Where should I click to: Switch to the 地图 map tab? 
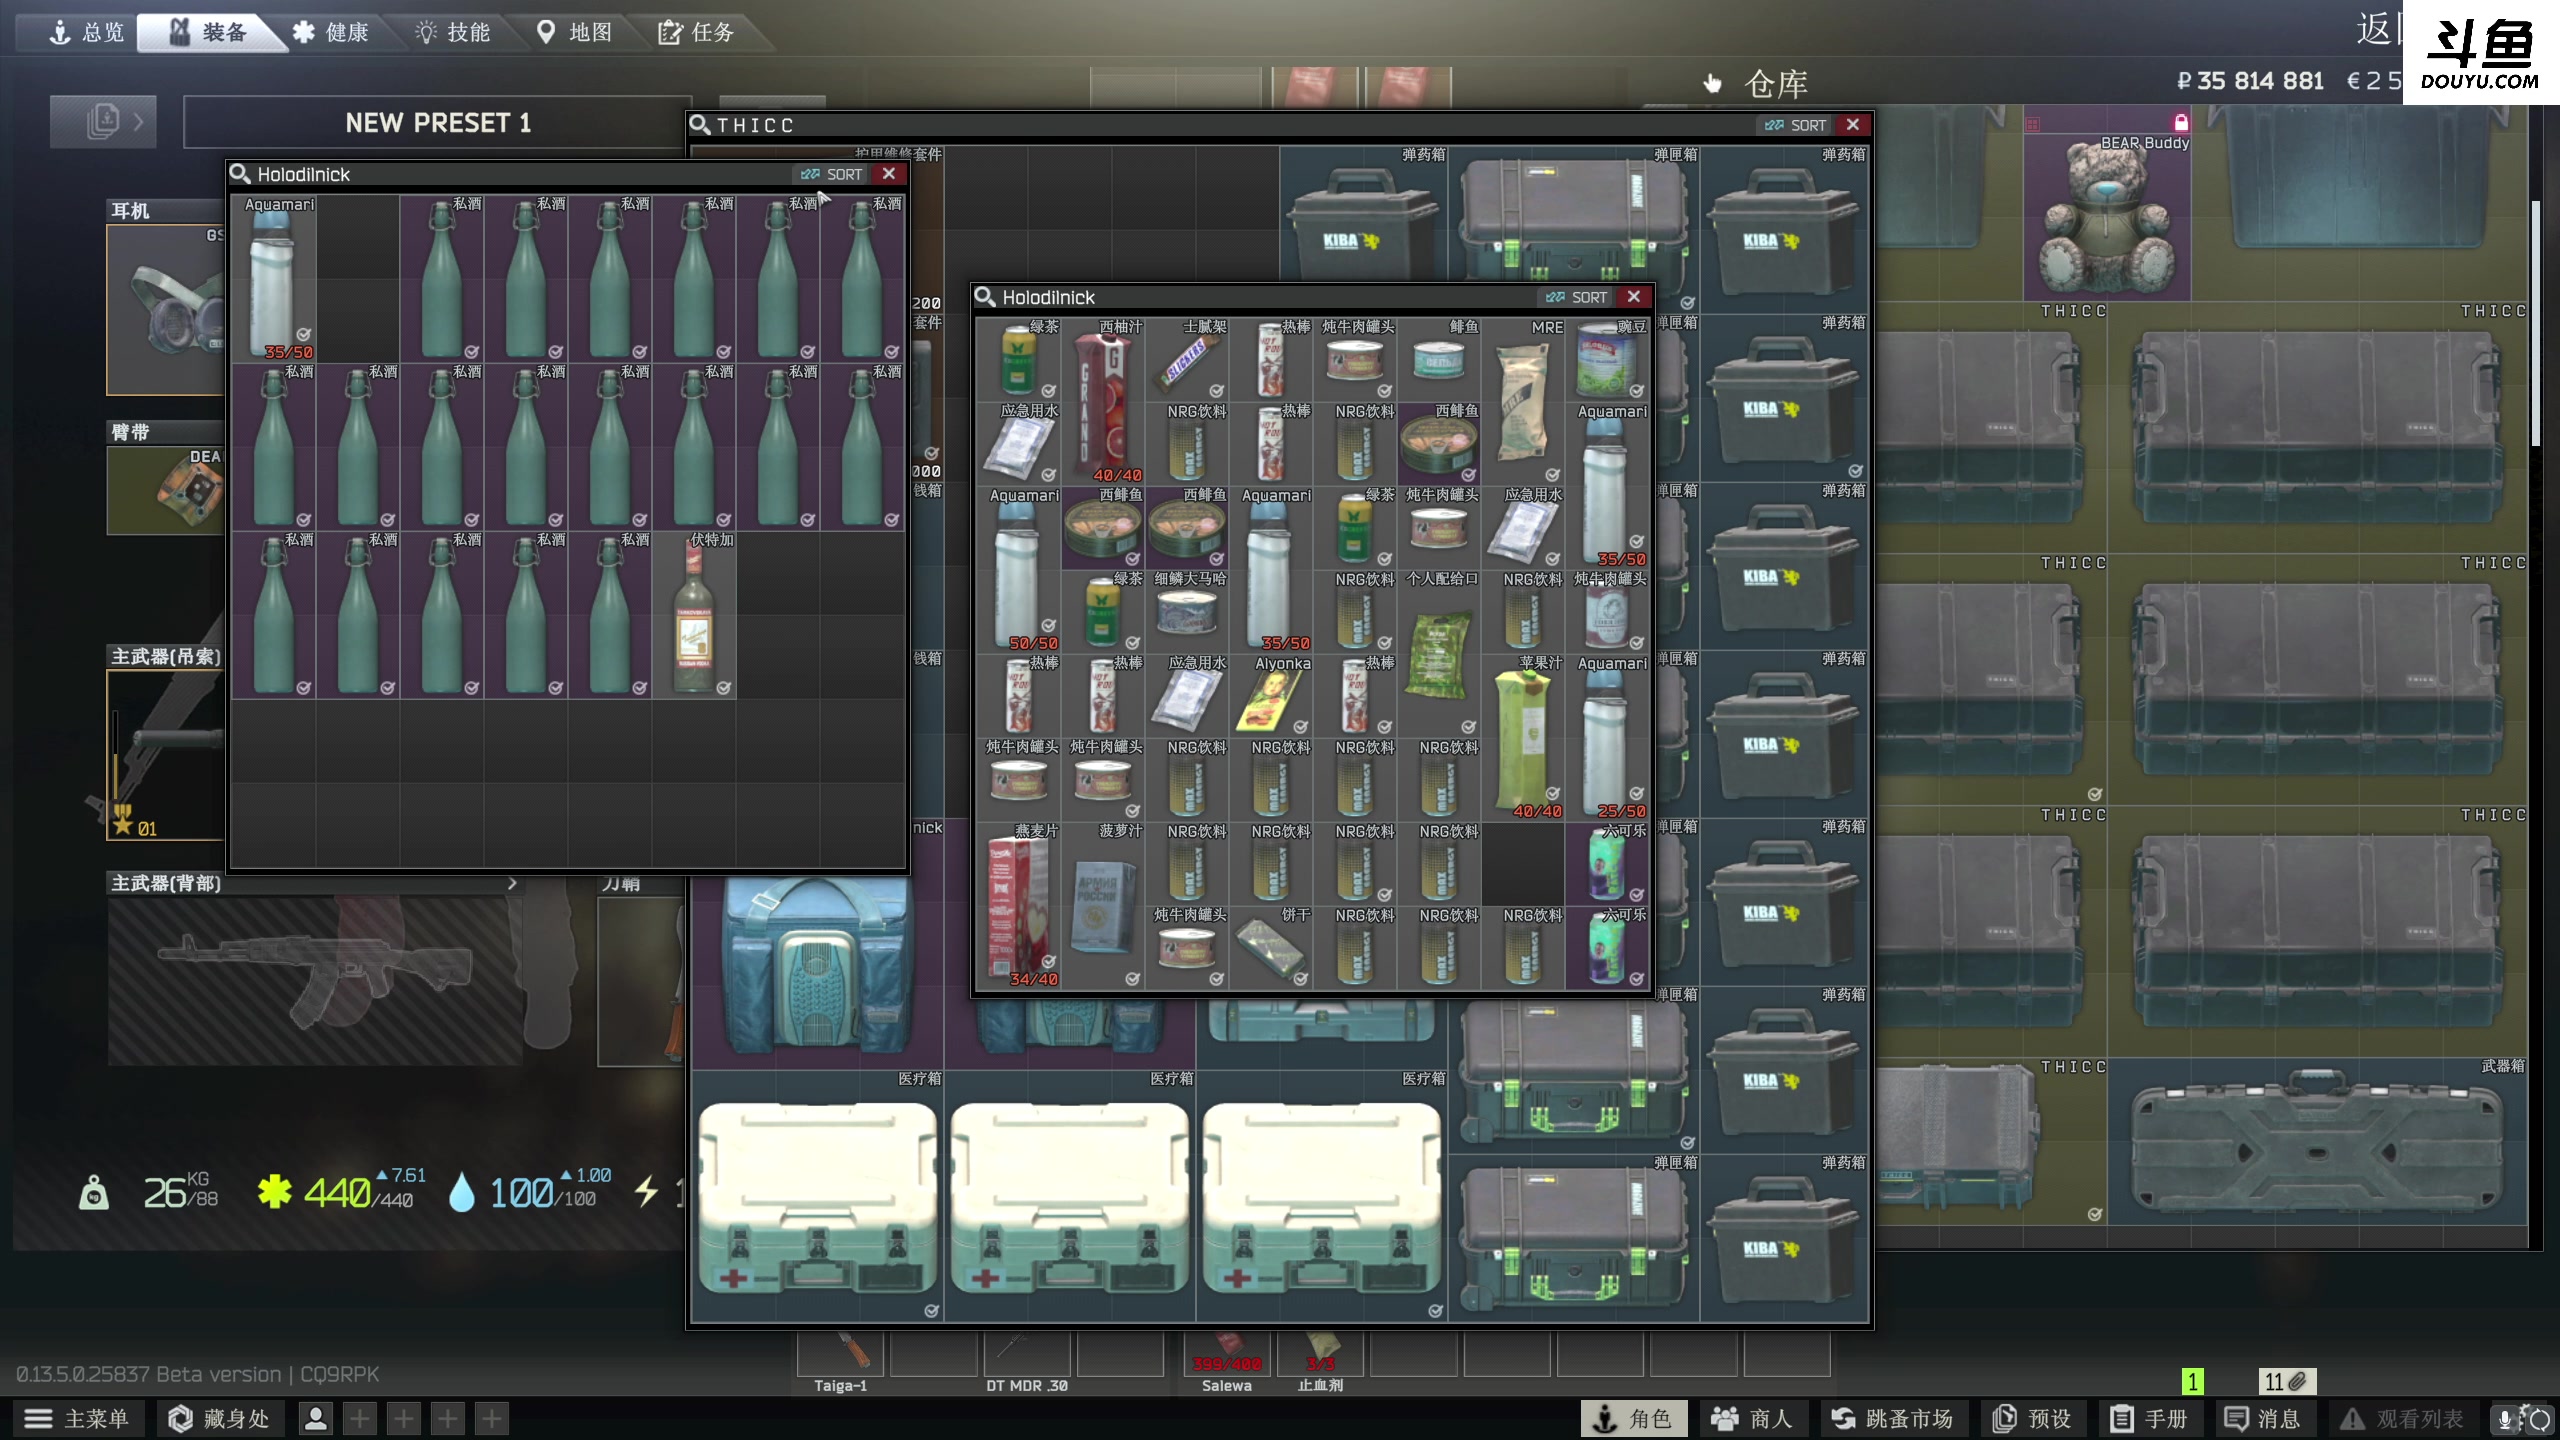[575, 32]
